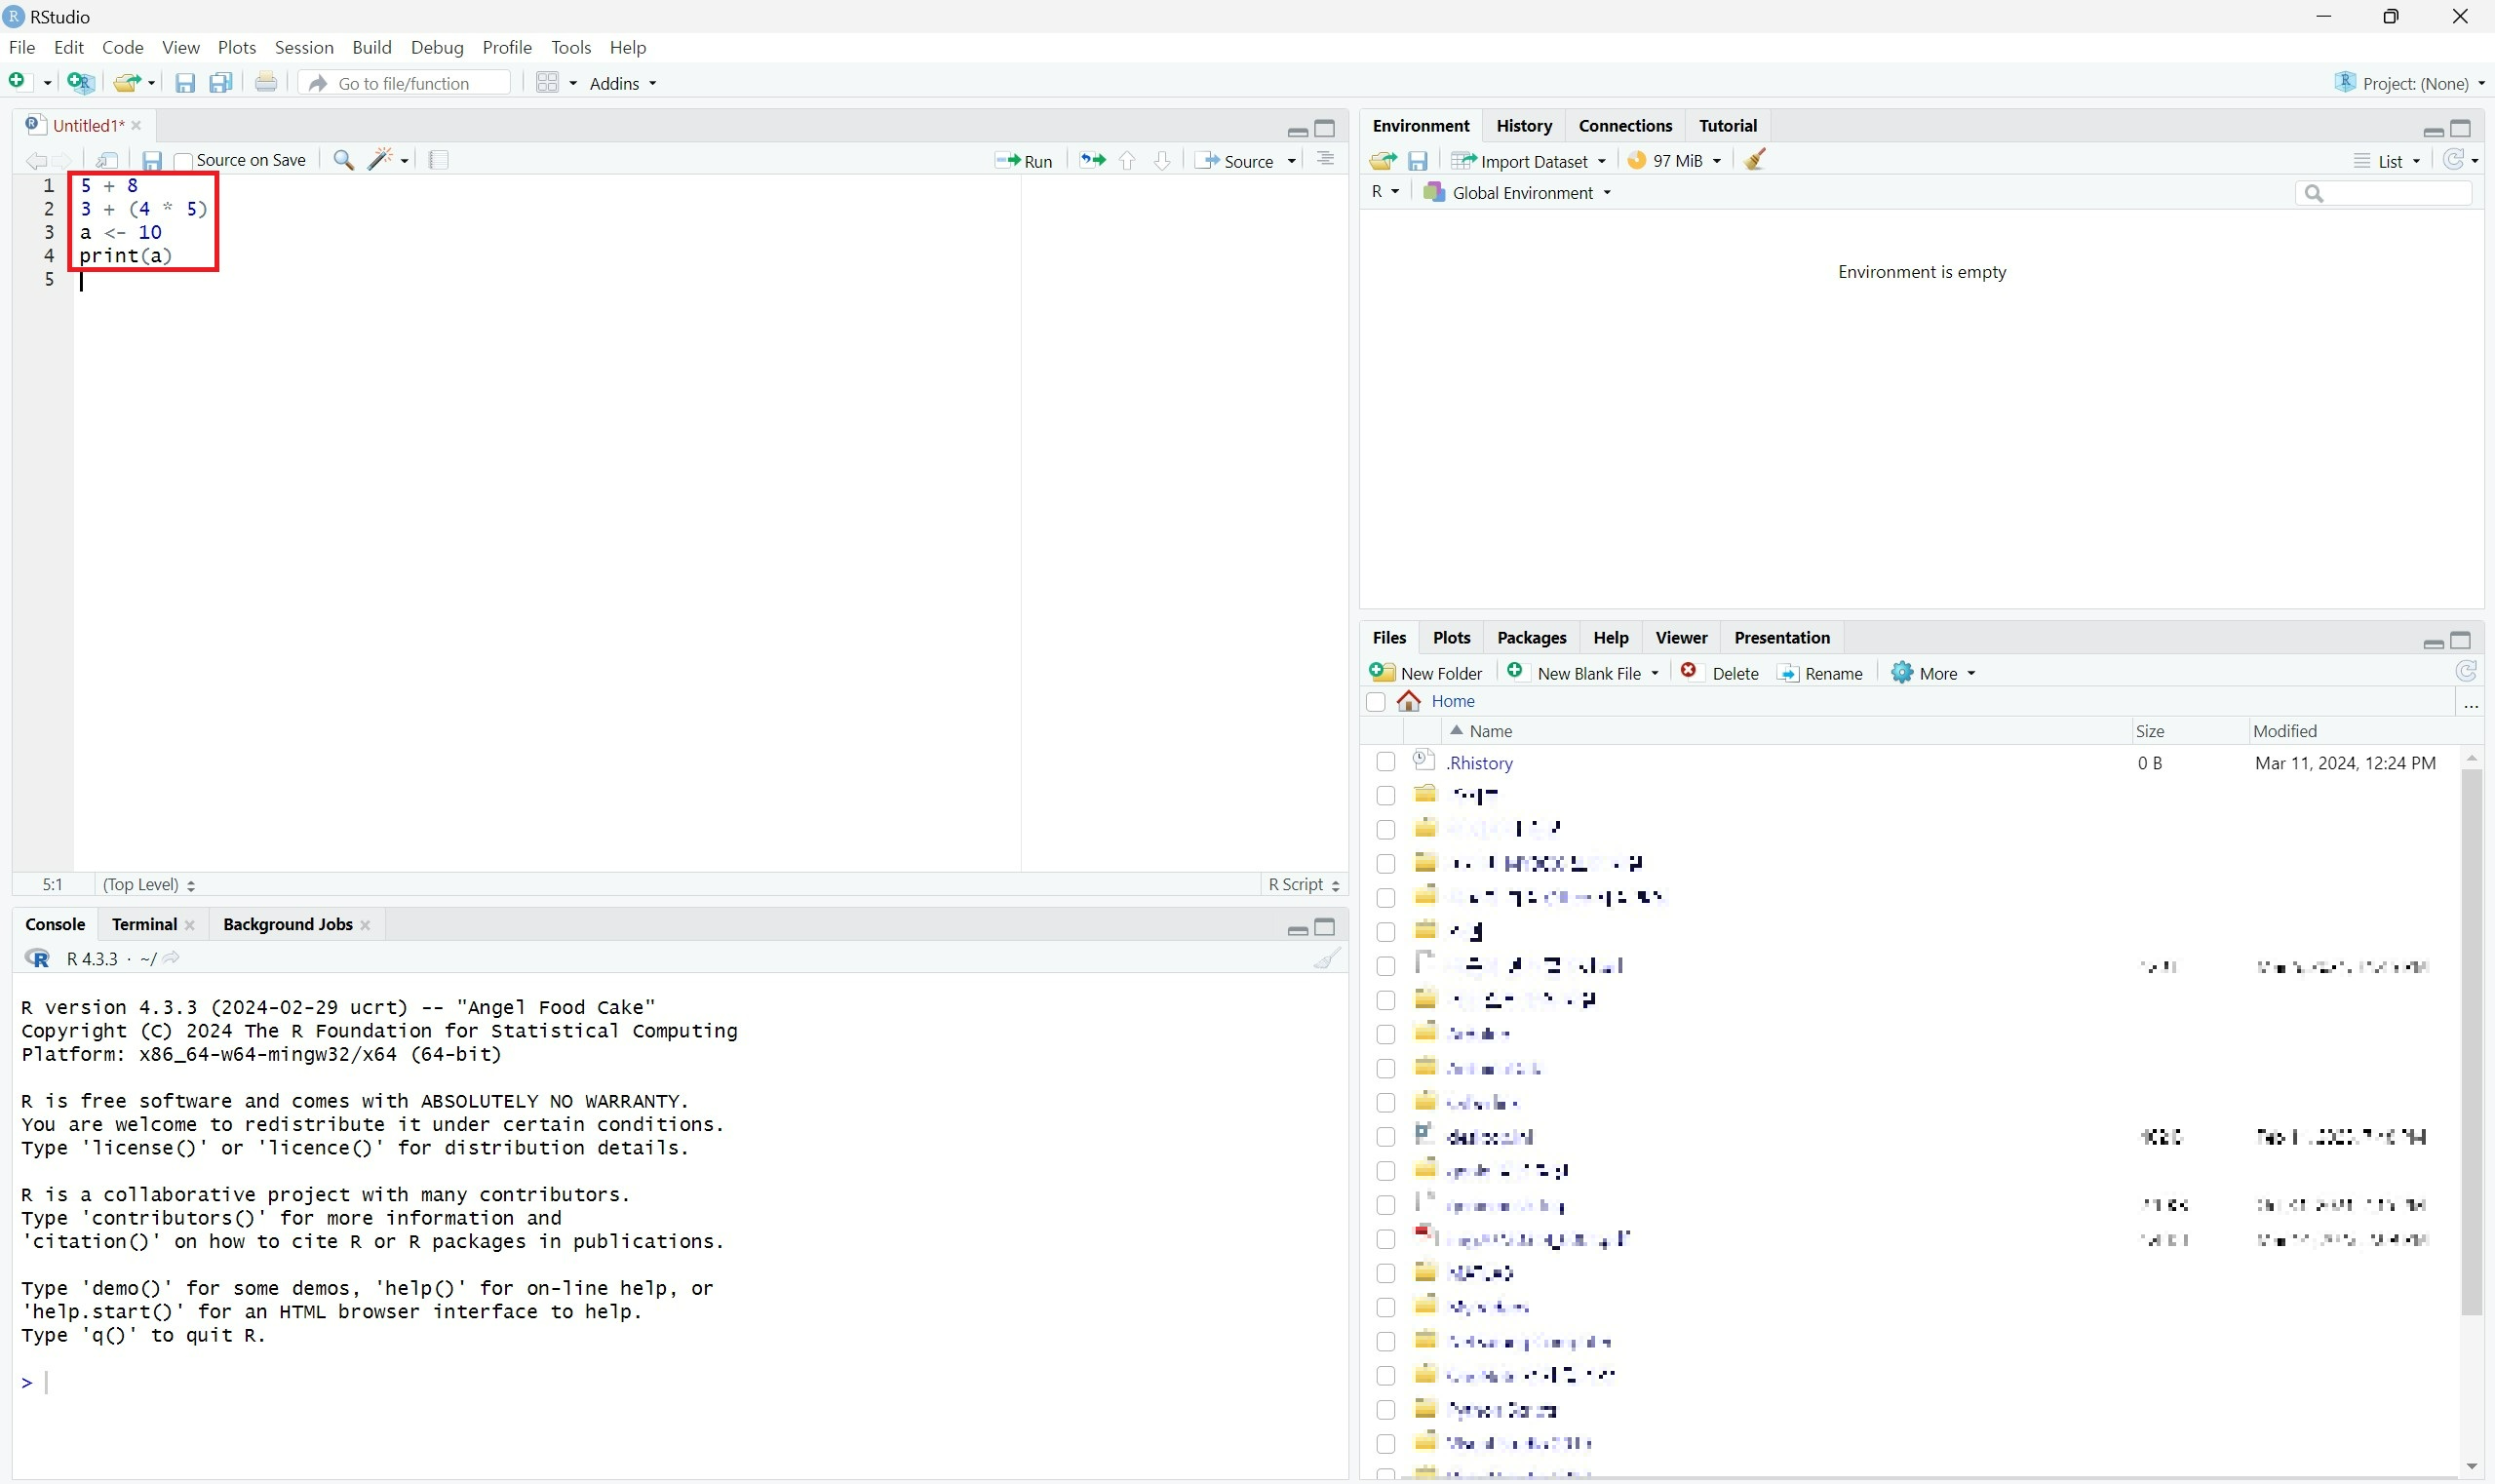
Task: Click the New Folder button
Action: click(1427, 673)
